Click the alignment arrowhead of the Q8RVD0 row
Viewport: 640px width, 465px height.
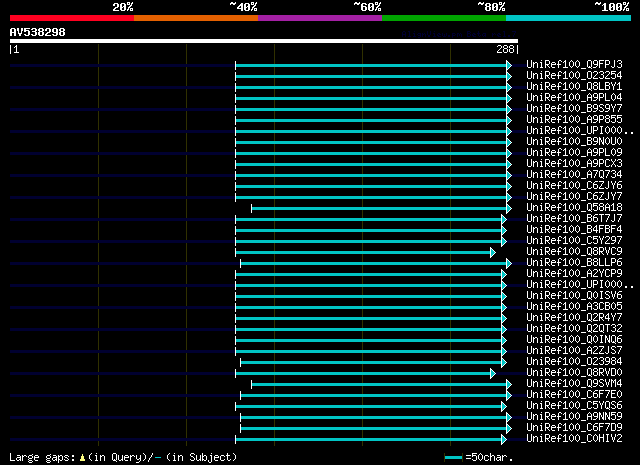point(493,374)
